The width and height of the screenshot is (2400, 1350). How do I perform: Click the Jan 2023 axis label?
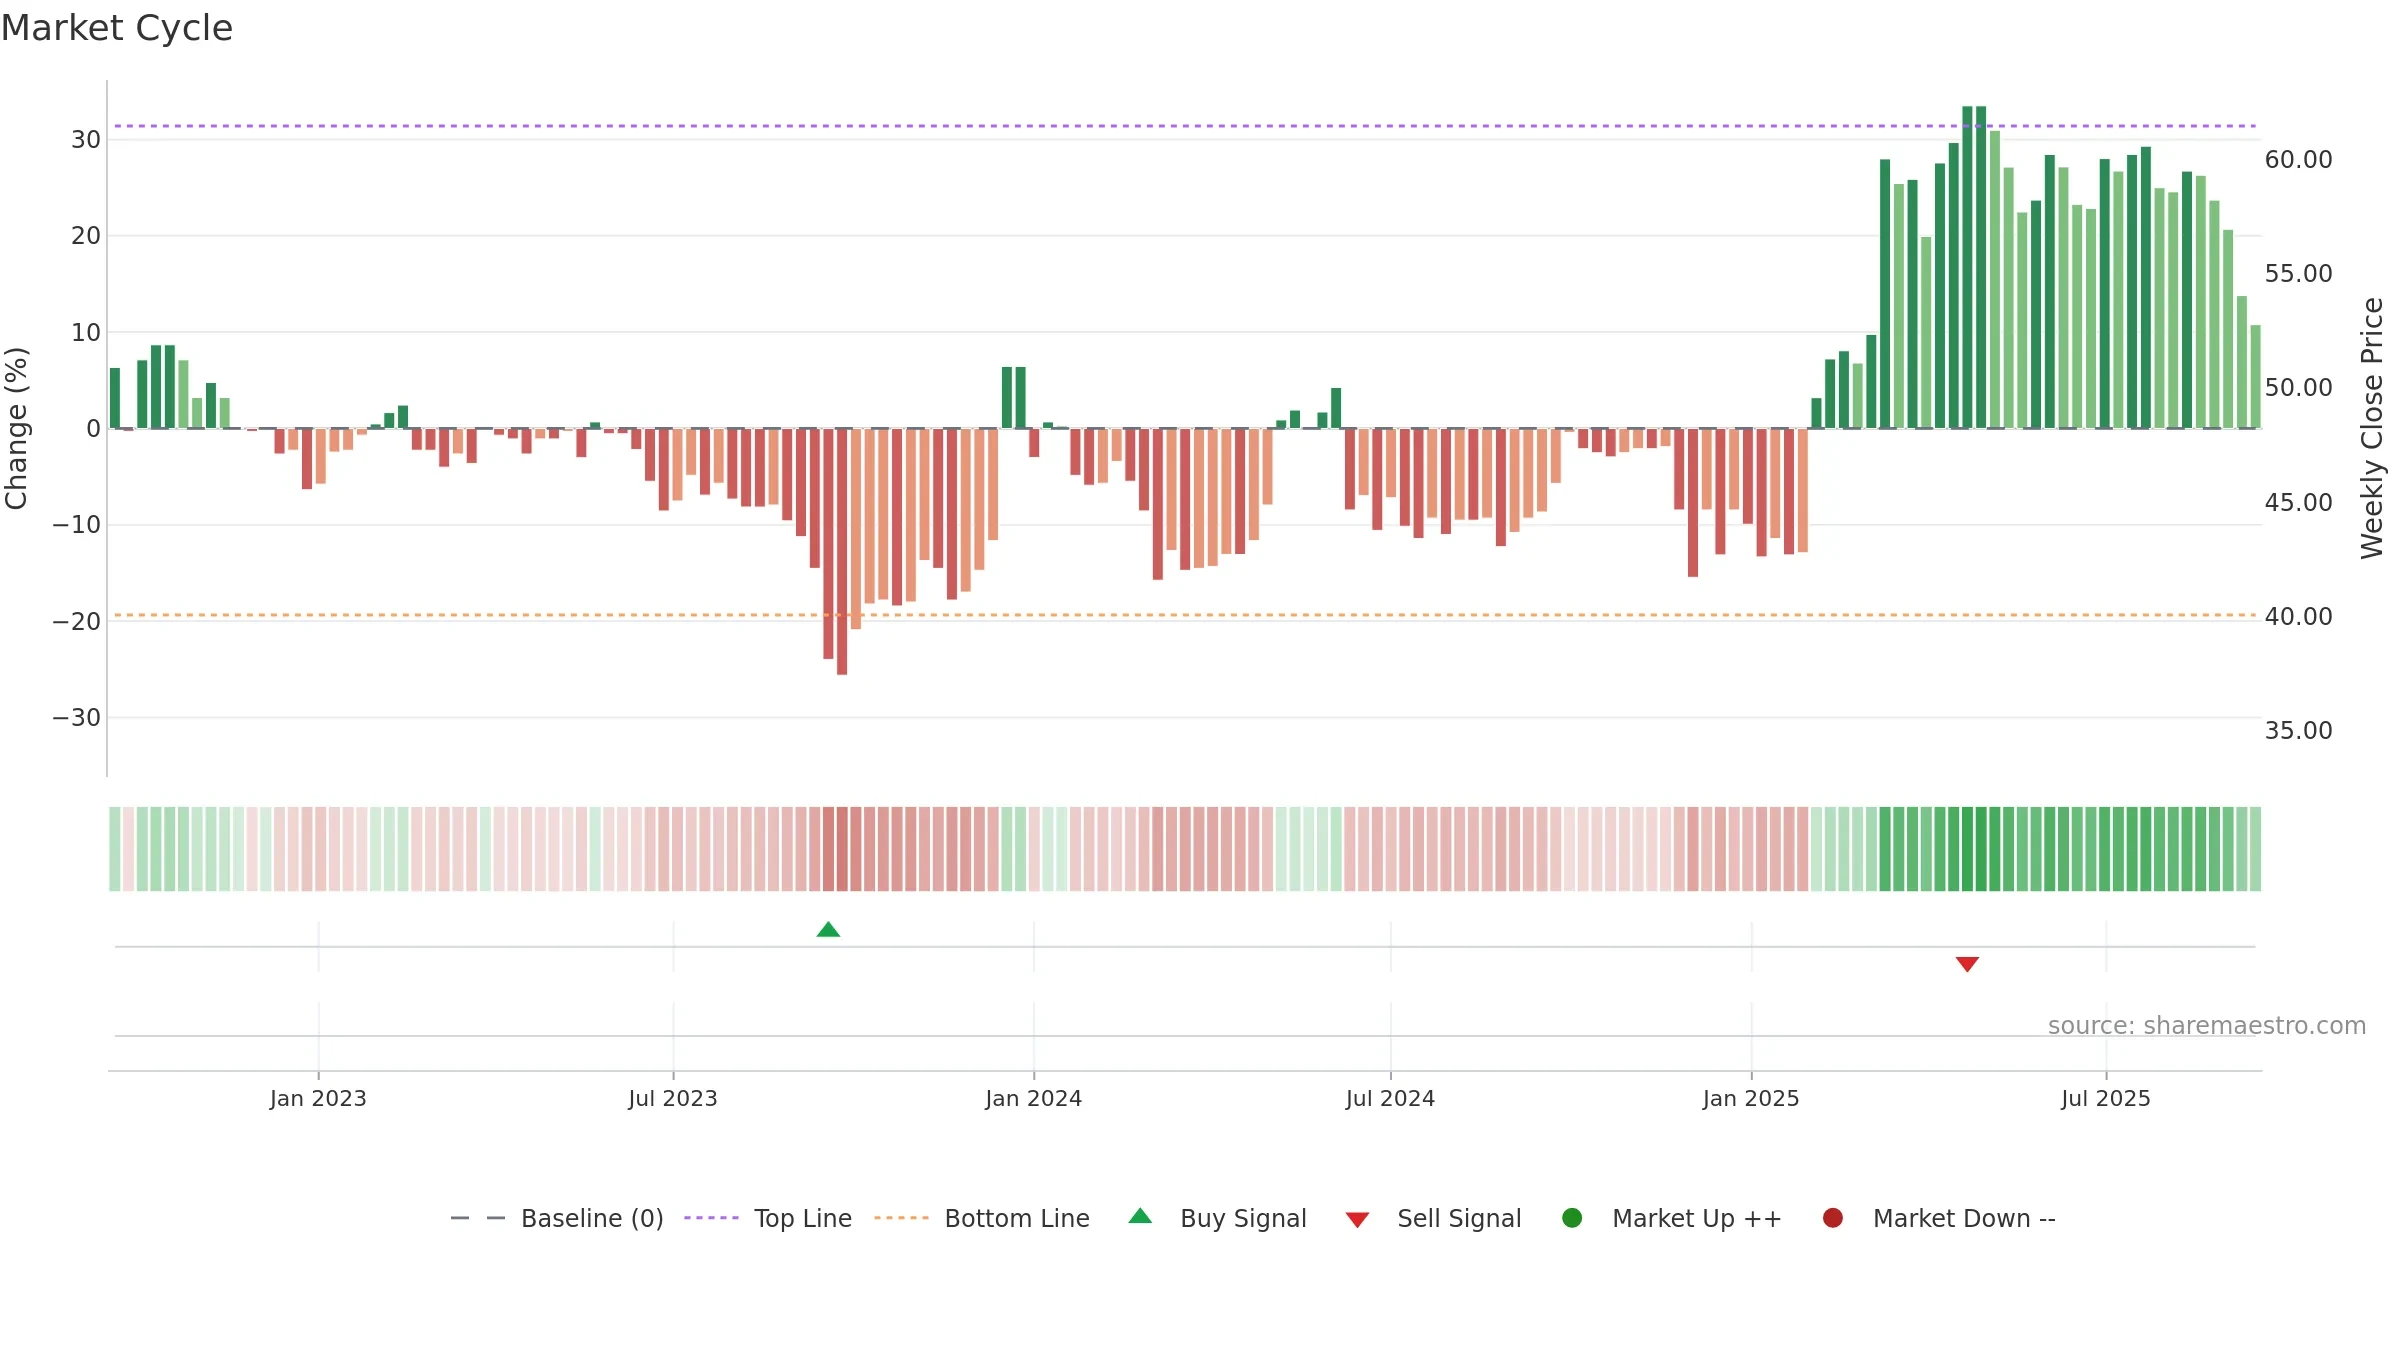[318, 1098]
